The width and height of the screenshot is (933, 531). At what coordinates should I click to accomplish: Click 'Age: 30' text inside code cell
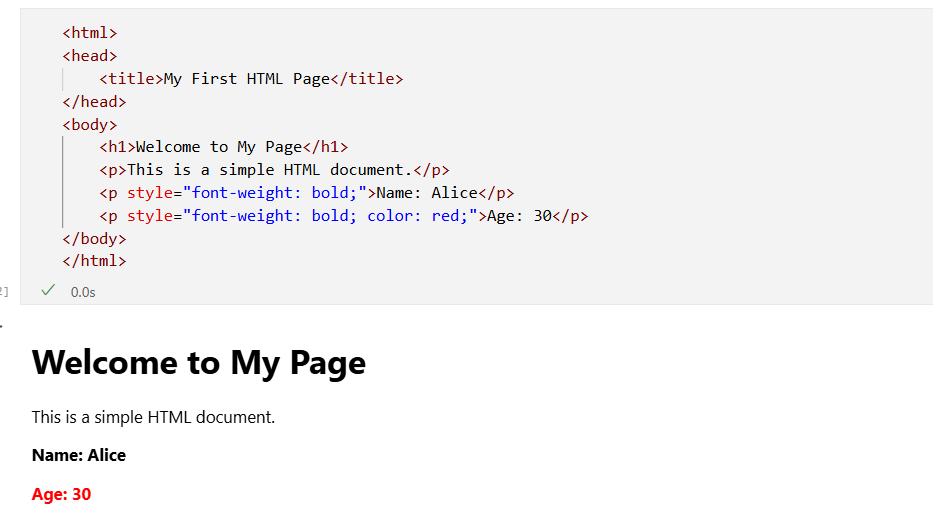519,216
